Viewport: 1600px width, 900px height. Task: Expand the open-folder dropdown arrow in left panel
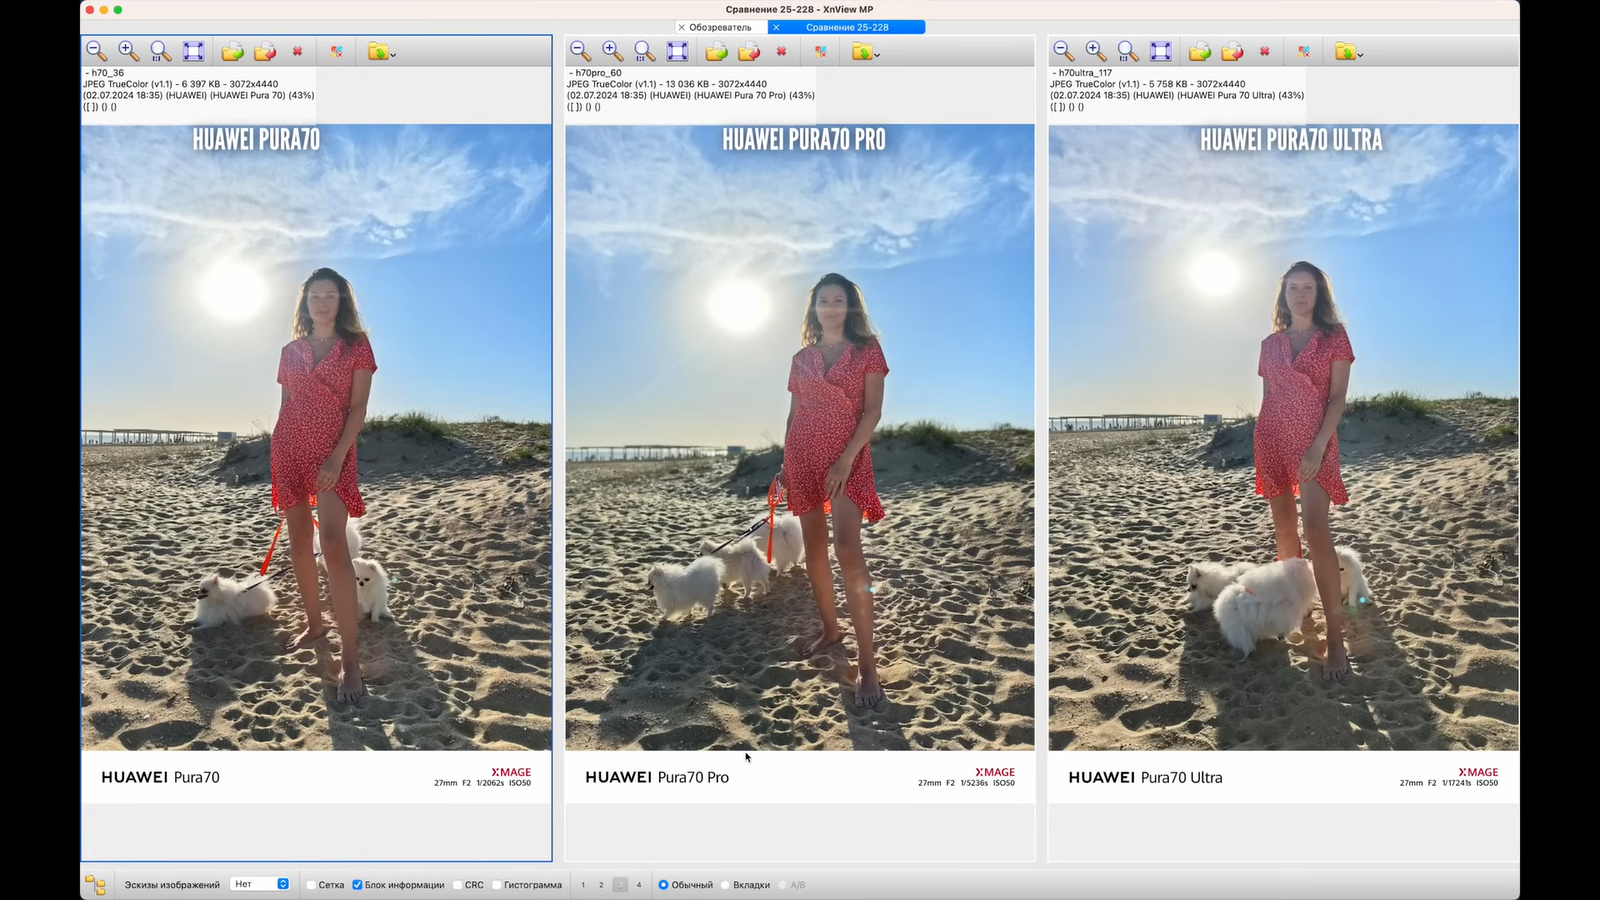[x=393, y=55]
